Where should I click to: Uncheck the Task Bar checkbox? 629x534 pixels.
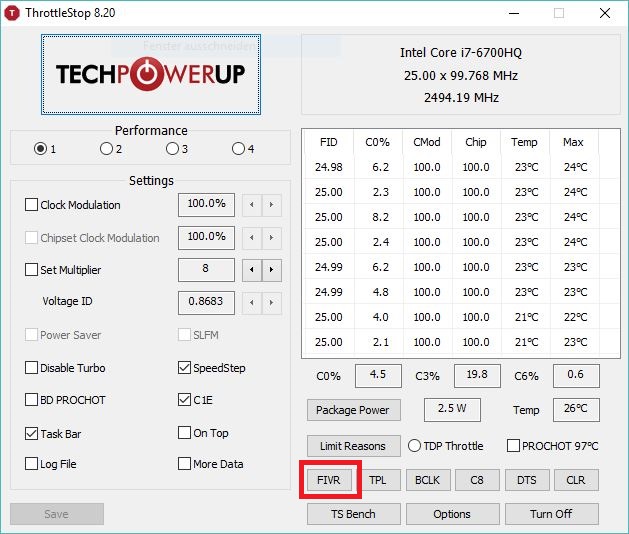(x=32, y=433)
